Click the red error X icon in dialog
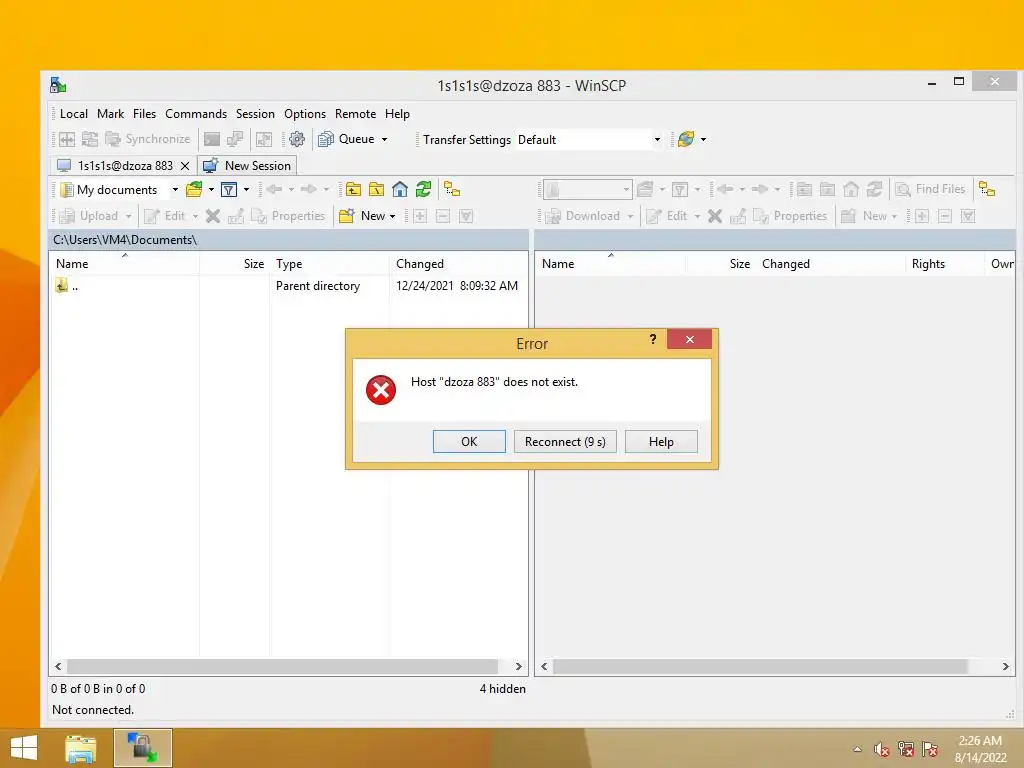Image resolution: width=1024 pixels, height=768 pixels. [x=381, y=390]
